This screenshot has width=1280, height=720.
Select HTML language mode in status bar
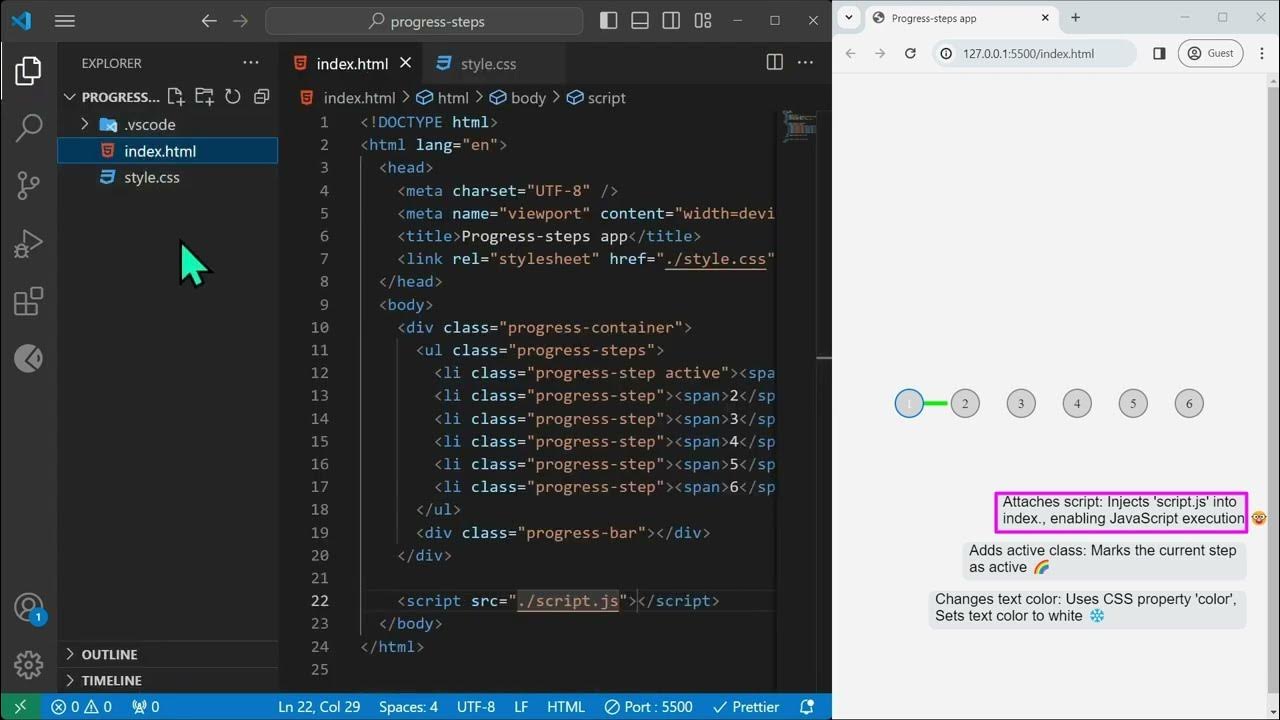[566, 707]
